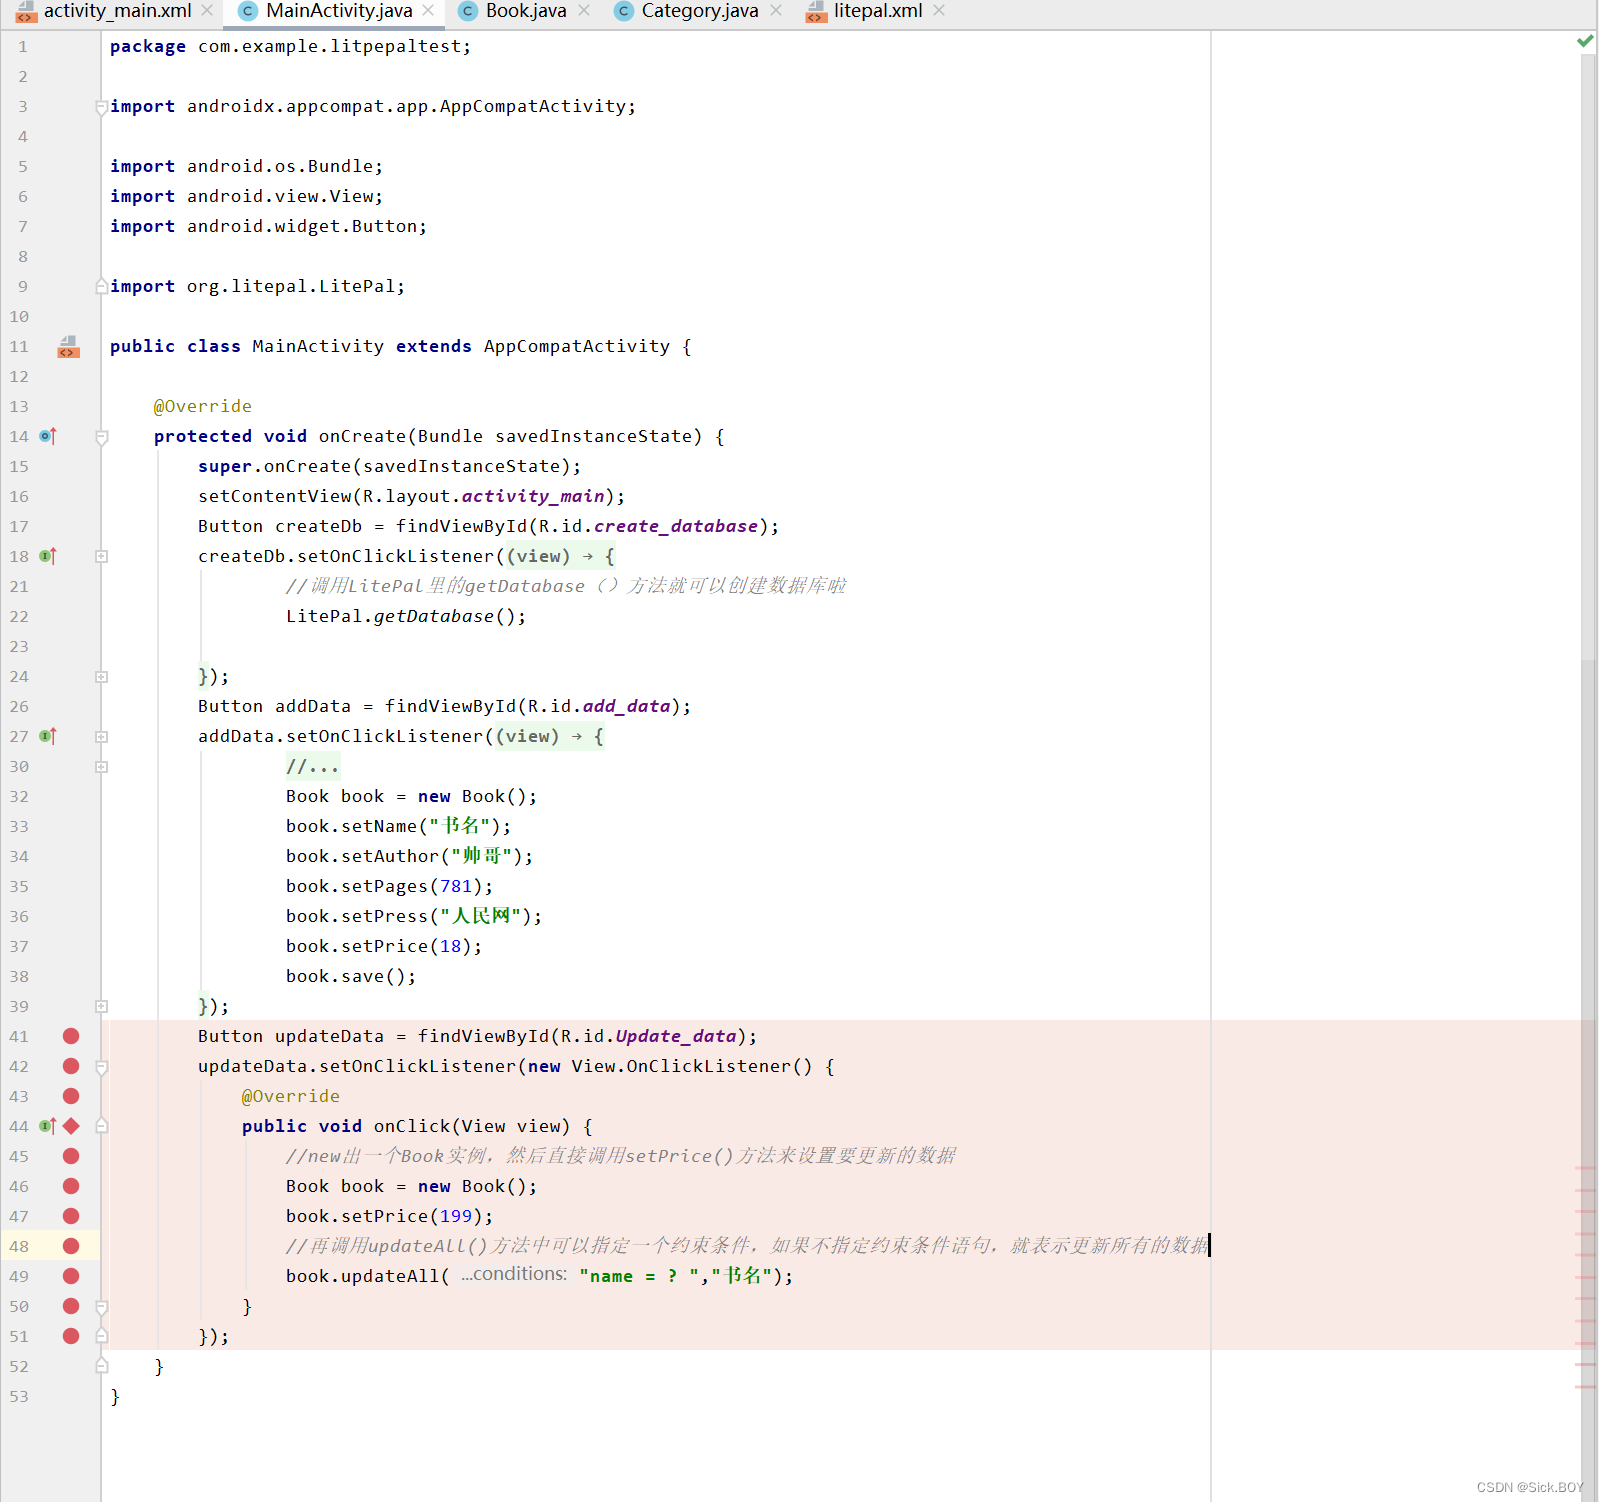Click the implements gutter icon on line 27
This screenshot has width=1599, height=1502.
[x=48, y=736]
